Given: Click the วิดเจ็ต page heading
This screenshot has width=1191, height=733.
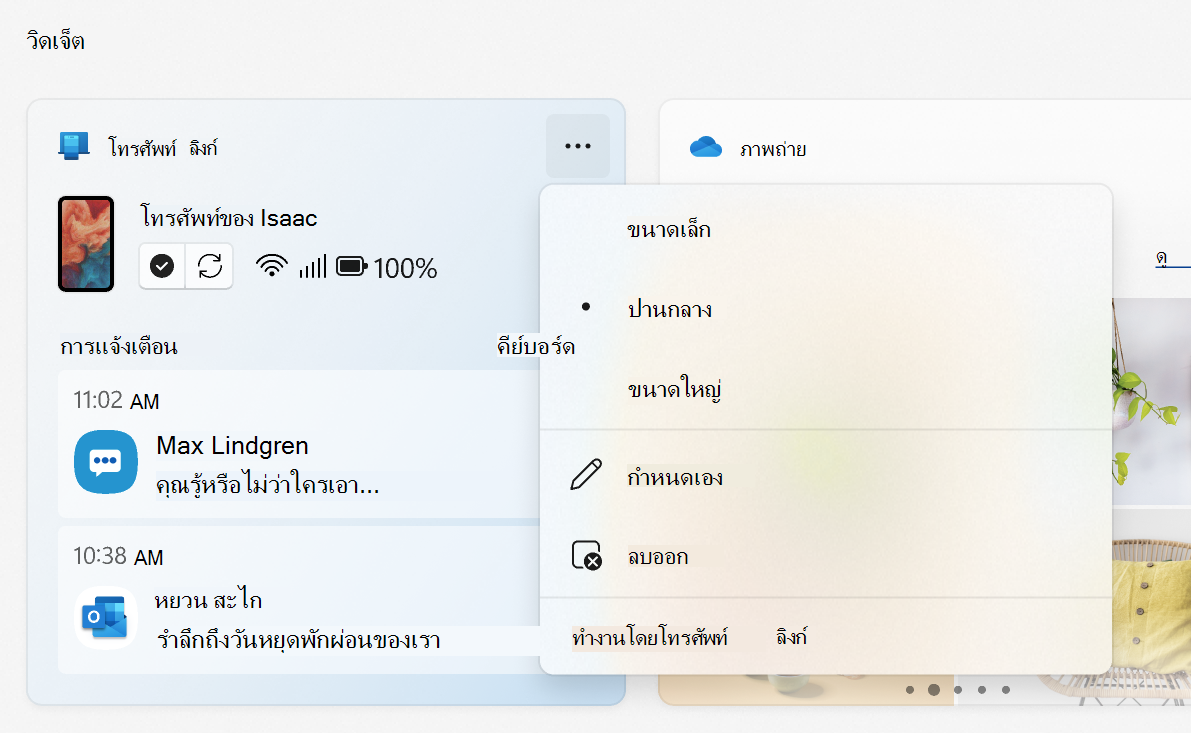Looking at the screenshot, I should click(x=55, y=39).
